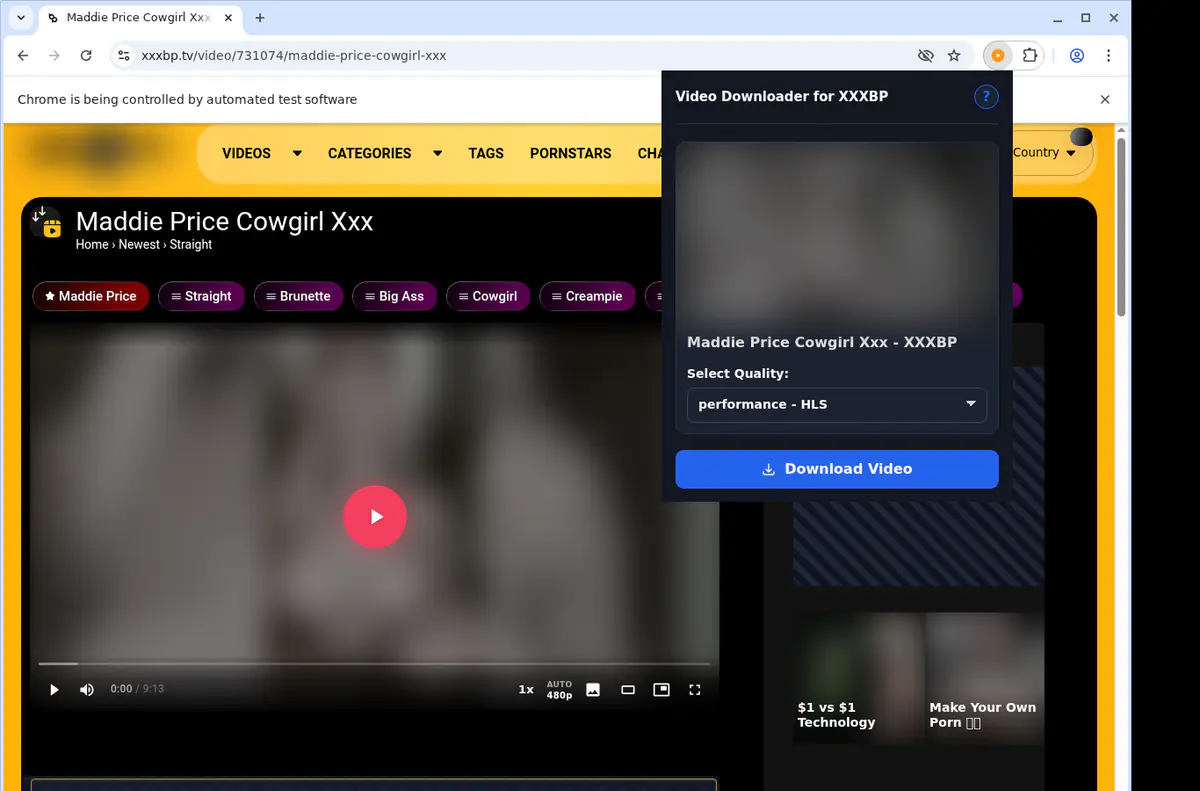Open the Country selector dropdown
The image size is (1200, 791).
point(1044,153)
